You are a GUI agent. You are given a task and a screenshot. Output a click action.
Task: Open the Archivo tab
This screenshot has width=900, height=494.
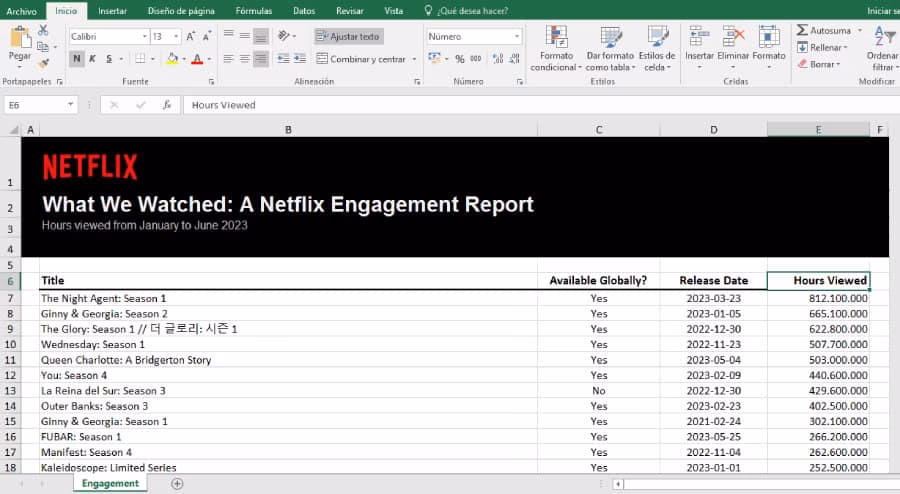(22, 11)
